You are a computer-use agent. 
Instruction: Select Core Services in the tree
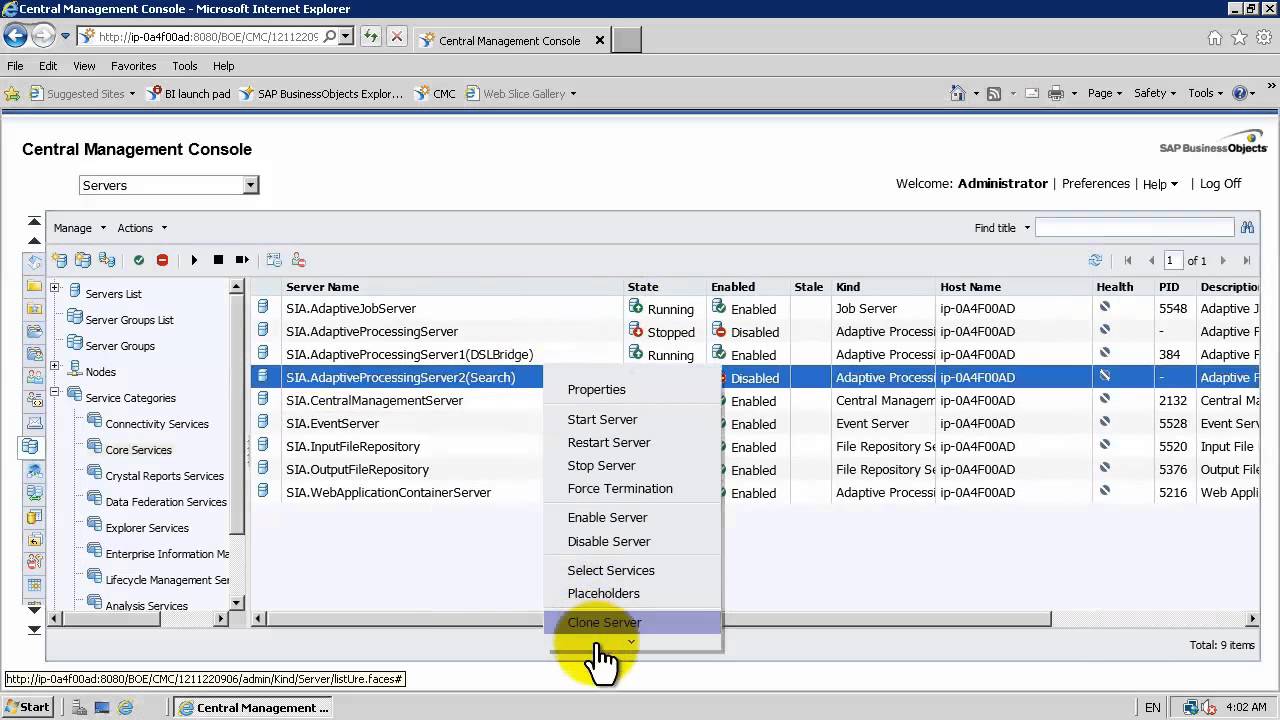click(x=138, y=450)
